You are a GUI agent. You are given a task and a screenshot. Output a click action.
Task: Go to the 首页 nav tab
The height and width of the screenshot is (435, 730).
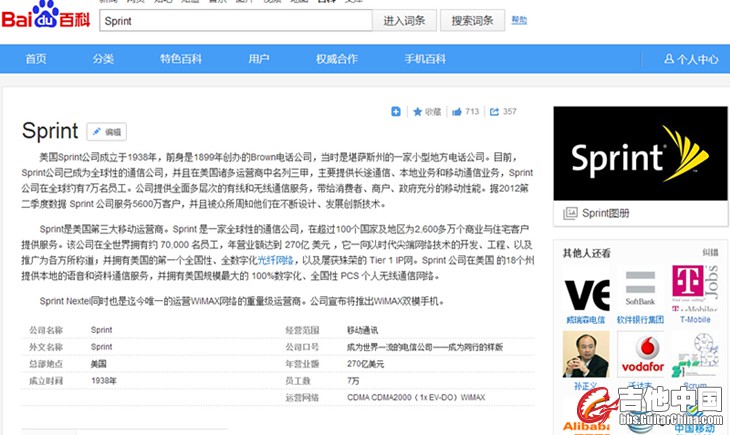tap(36, 59)
